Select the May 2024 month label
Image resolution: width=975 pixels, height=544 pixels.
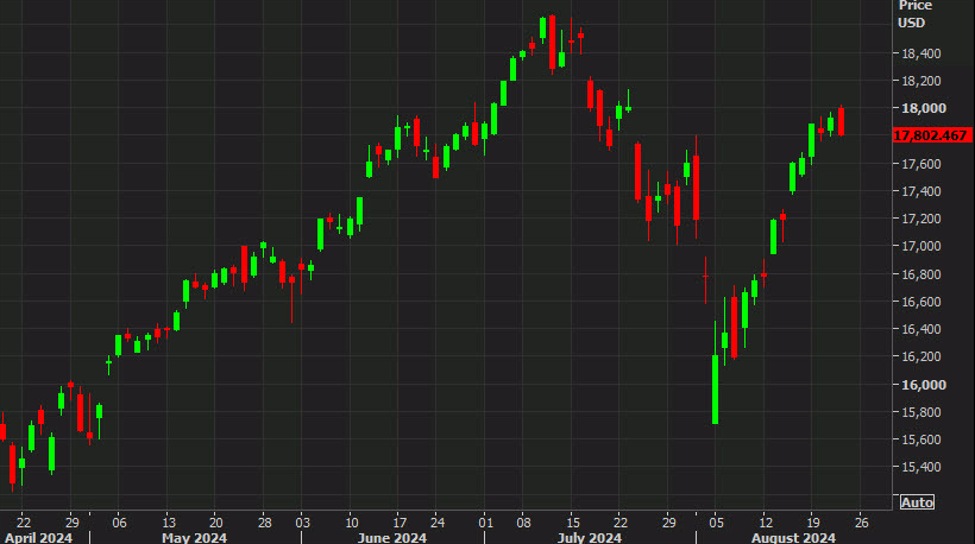(194, 537)
